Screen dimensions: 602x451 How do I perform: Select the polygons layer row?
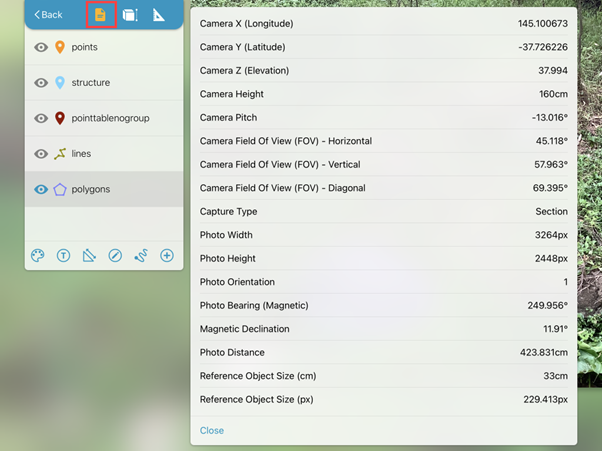coord(104,189)
